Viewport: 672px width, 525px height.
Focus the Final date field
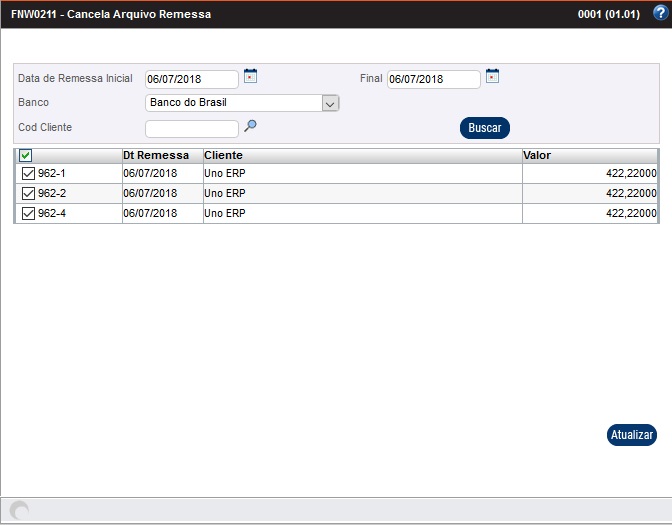click(x=433, y=79)
